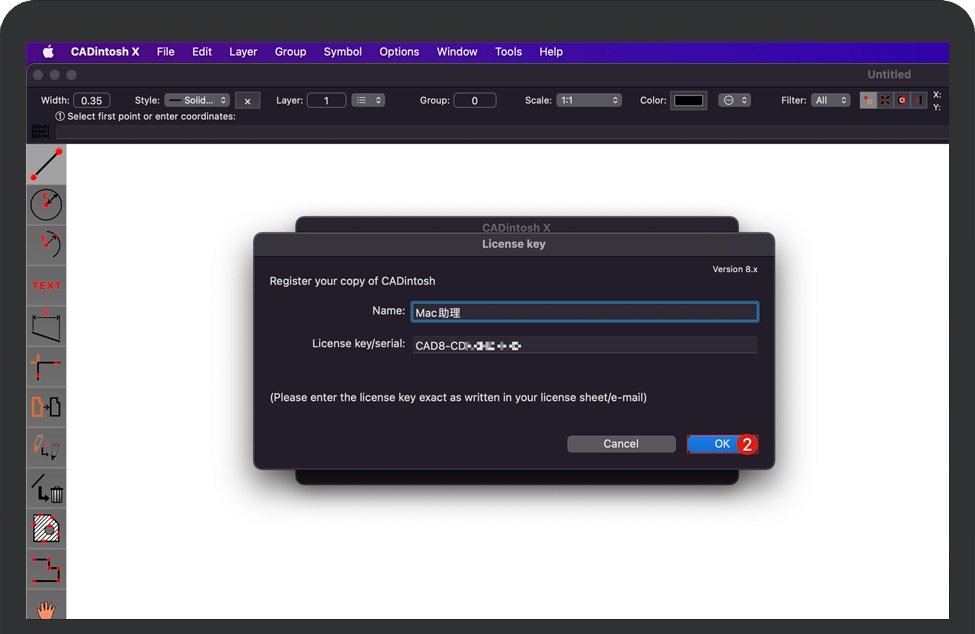Click the grid pattern icon beside command line
975x634 pixels.
(40, 131)
